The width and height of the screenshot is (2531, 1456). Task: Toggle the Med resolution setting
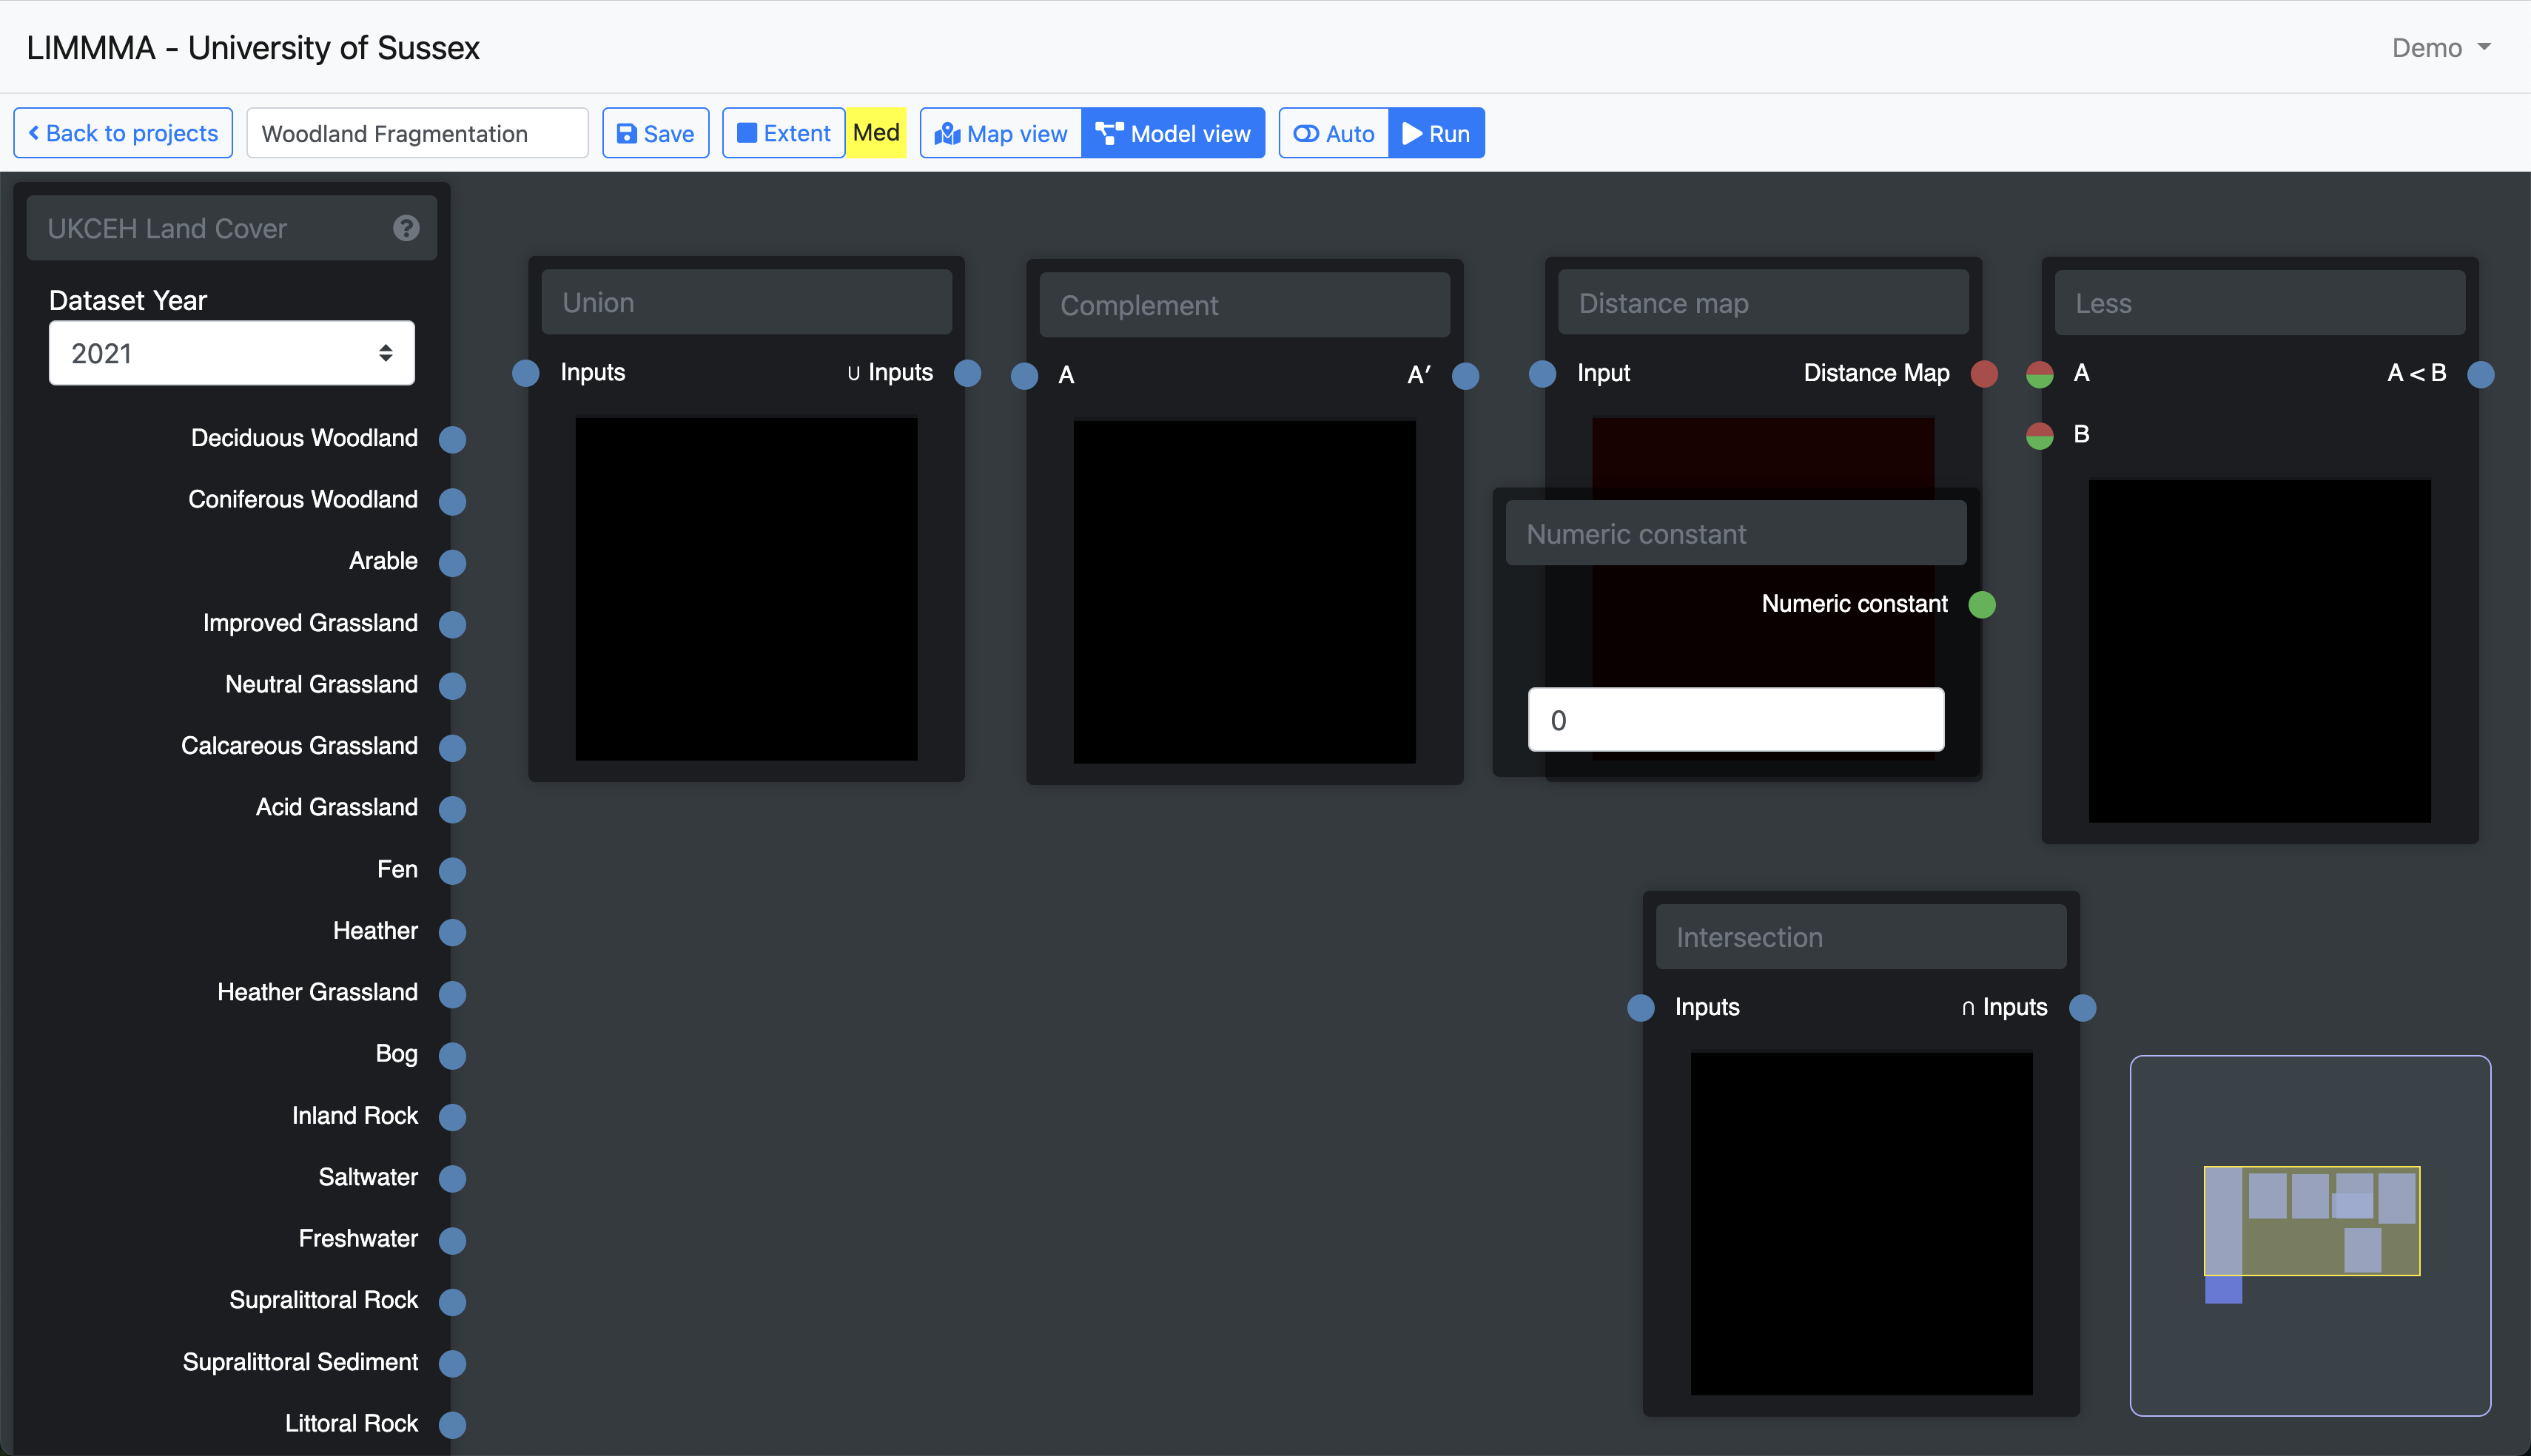876,133
